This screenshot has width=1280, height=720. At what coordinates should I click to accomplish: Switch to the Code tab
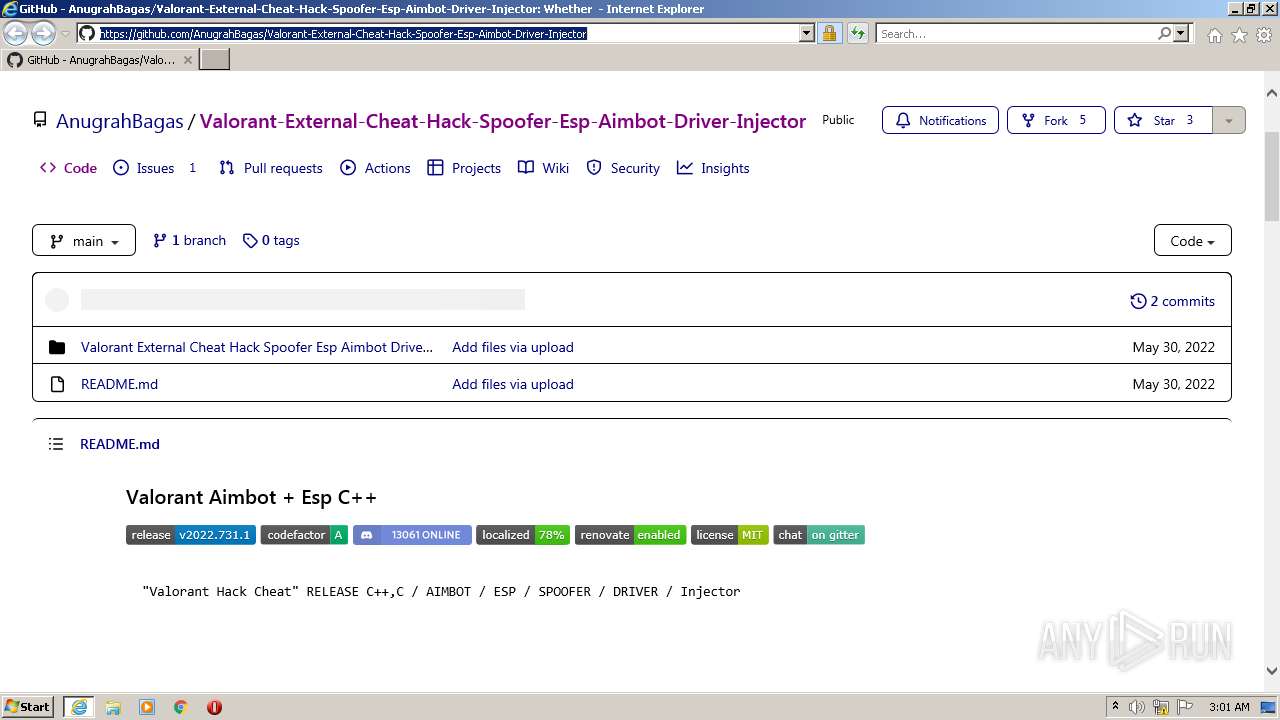(x=68, y=168)
